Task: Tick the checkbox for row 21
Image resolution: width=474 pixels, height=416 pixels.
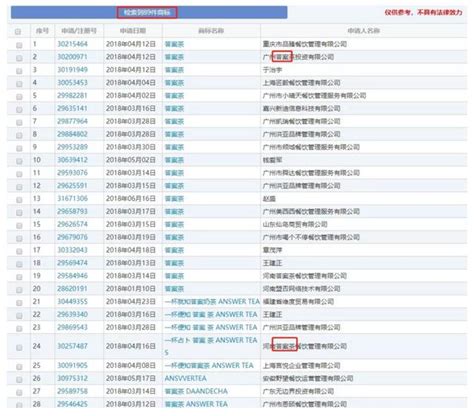Action: [19, 303]
